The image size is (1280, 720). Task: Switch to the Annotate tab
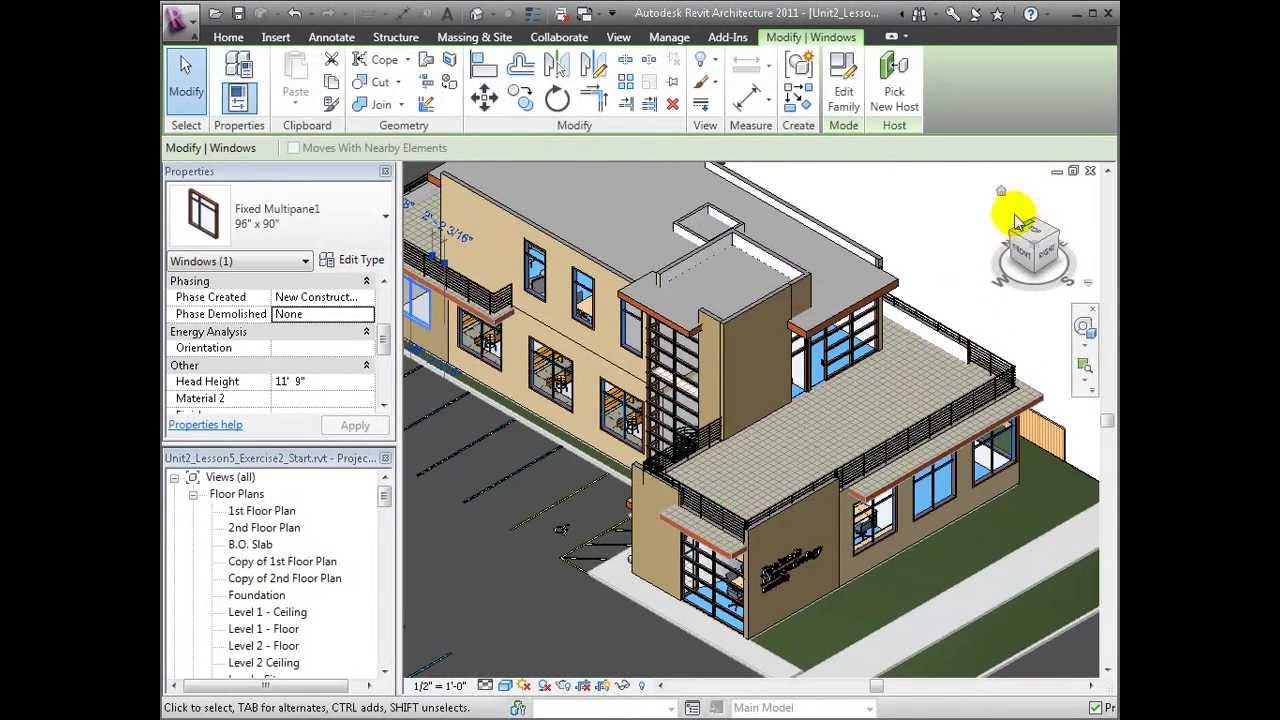tap(331, 37)
